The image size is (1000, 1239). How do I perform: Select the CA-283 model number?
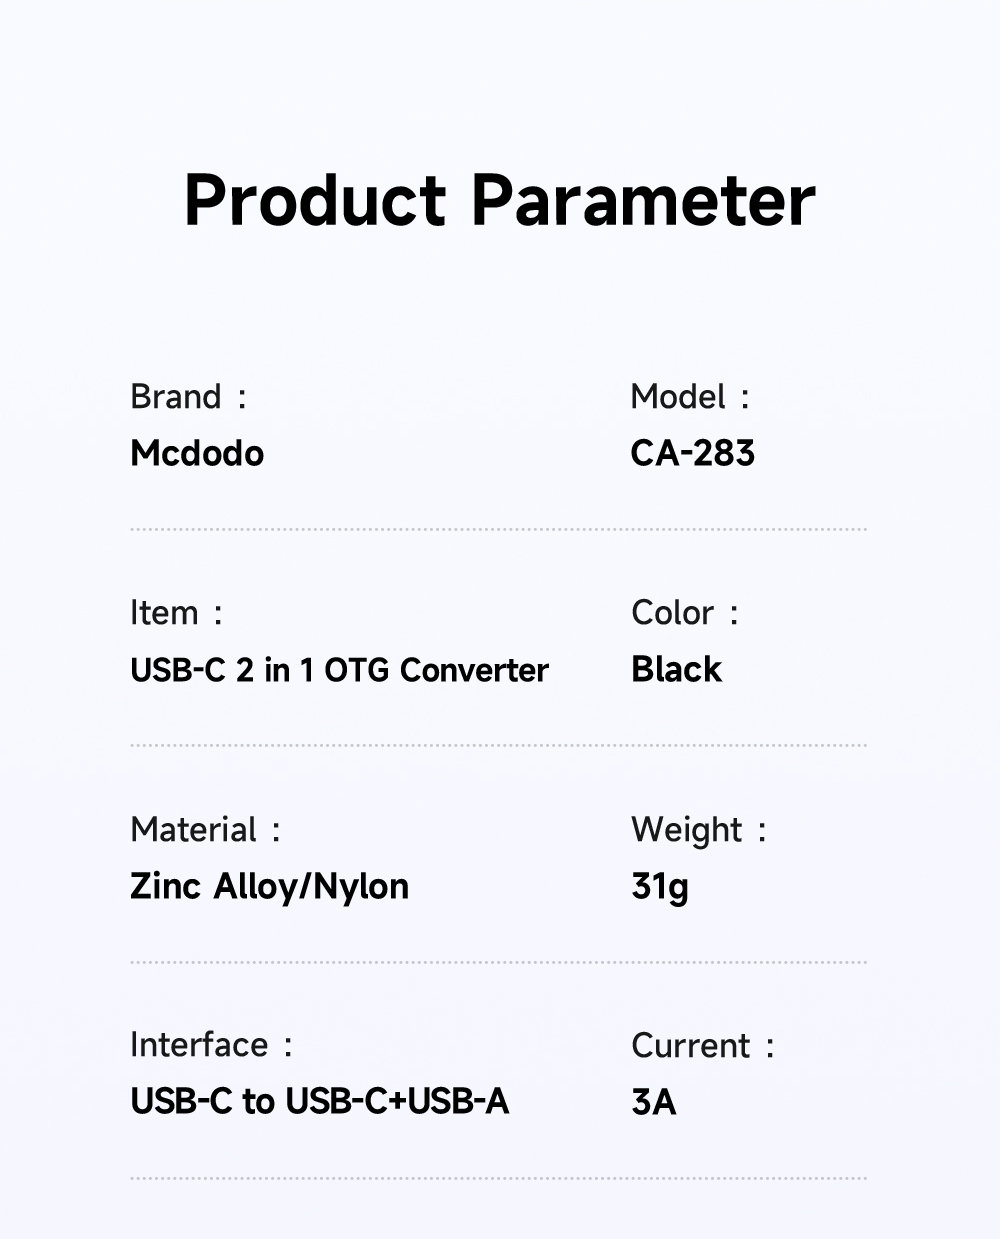[x=692, y=453]
